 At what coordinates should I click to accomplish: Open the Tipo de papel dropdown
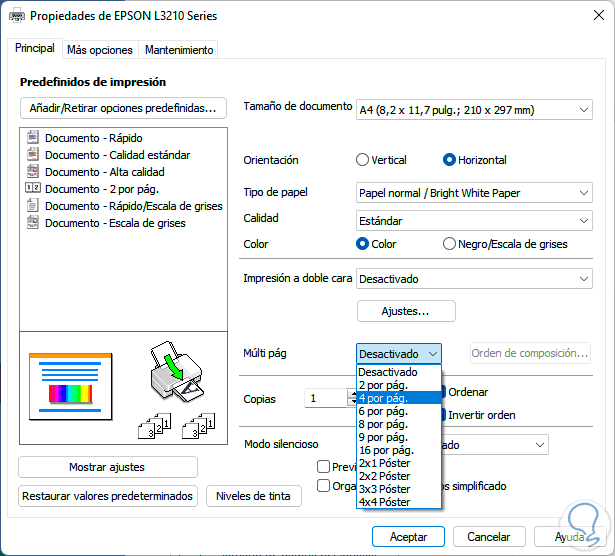tap(474, 193)
